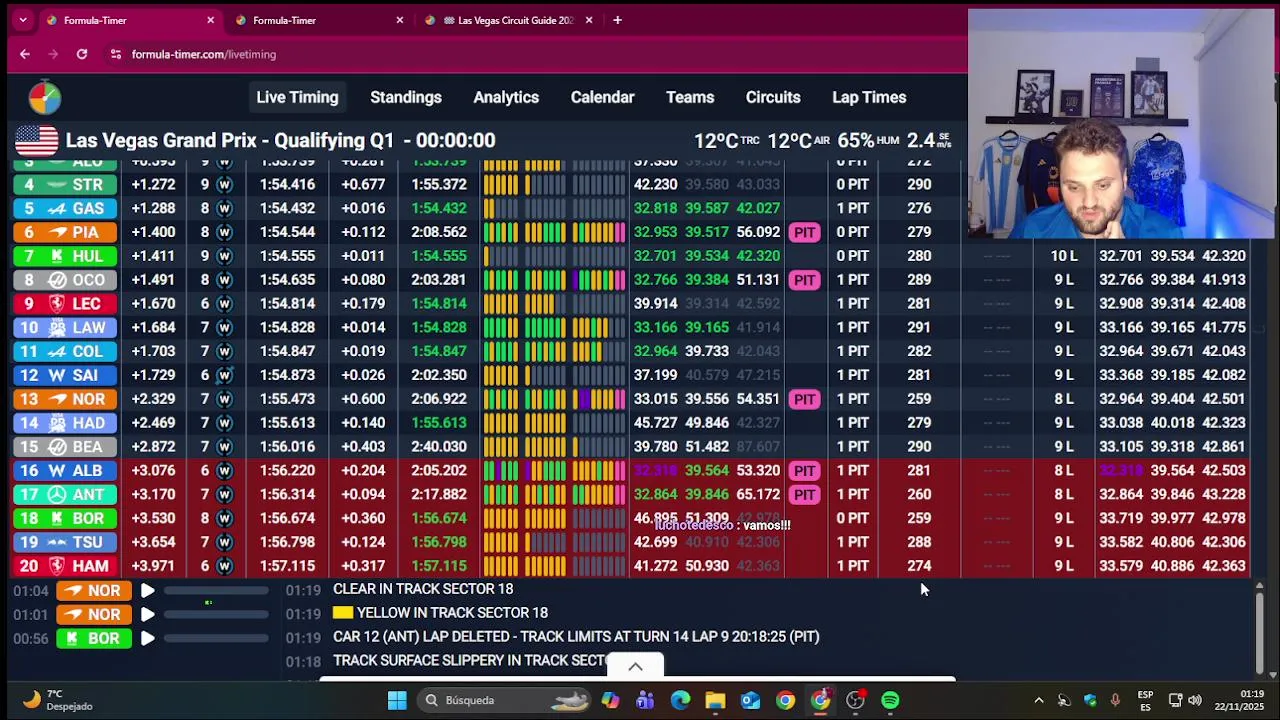The height and width of the screenshot is (720, 1280).
Task: Click the streamer webcam overlay
Action: 1121,125
